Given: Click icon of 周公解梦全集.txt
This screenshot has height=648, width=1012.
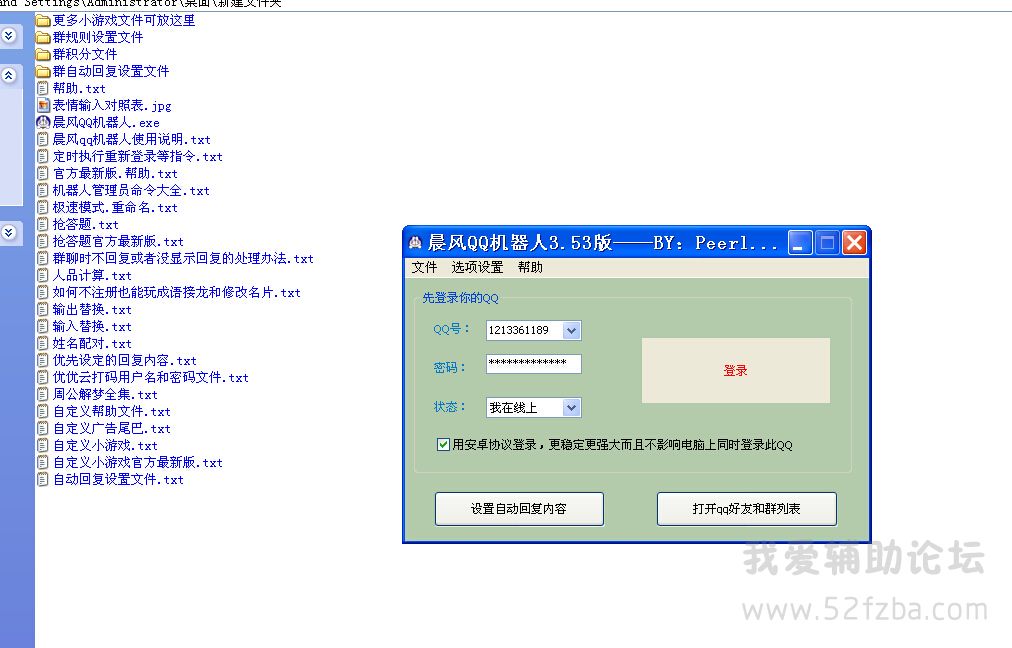Looking at the screenshot, I should 43,394.
